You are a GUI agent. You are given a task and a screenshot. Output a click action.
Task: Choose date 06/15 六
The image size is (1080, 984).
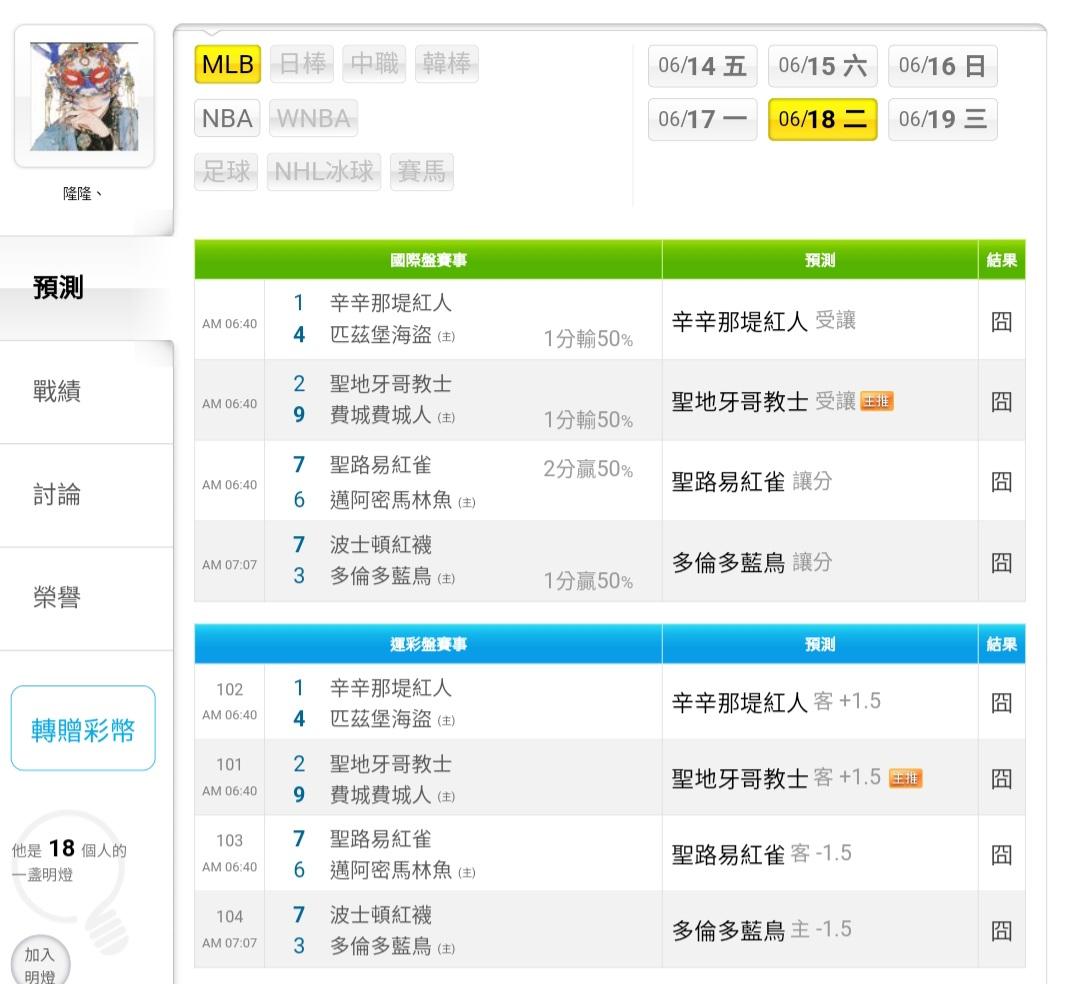(x=822, y=66)
